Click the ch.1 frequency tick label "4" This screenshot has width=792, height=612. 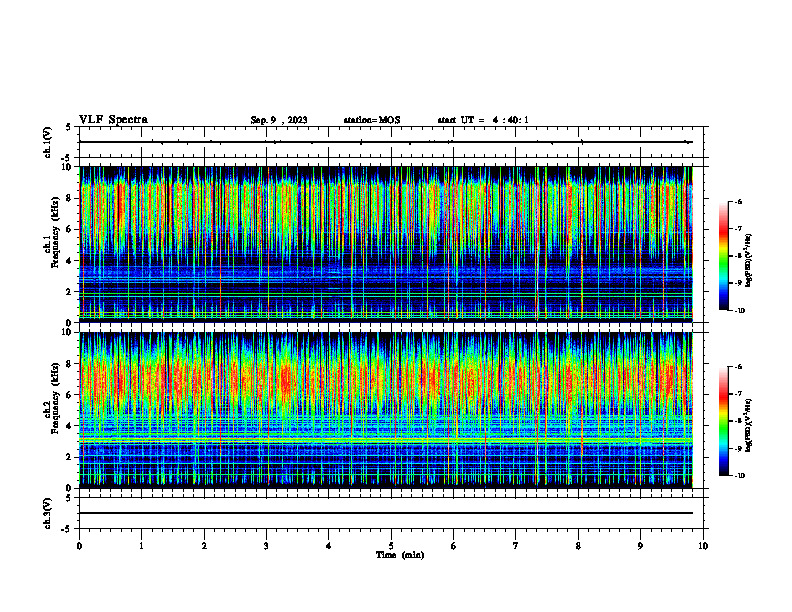[x=70, y=261]
